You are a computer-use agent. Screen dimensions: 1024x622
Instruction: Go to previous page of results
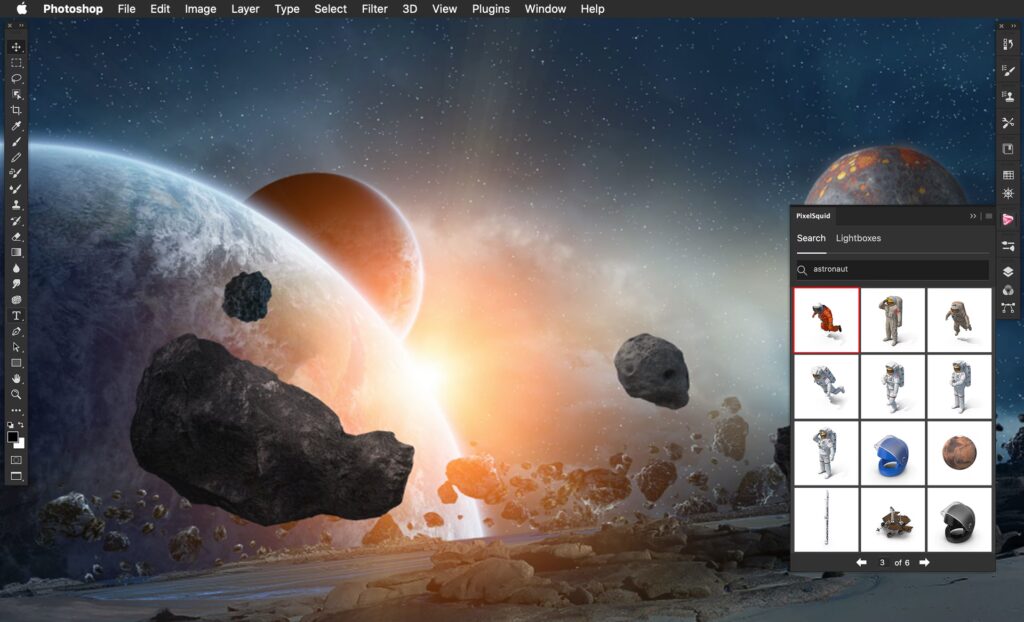(861, 563)
